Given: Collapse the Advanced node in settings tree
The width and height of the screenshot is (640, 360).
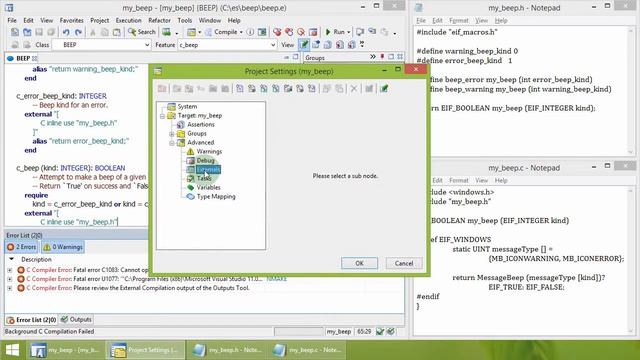Looking at the screenshot, I should (x=171, y=143).
